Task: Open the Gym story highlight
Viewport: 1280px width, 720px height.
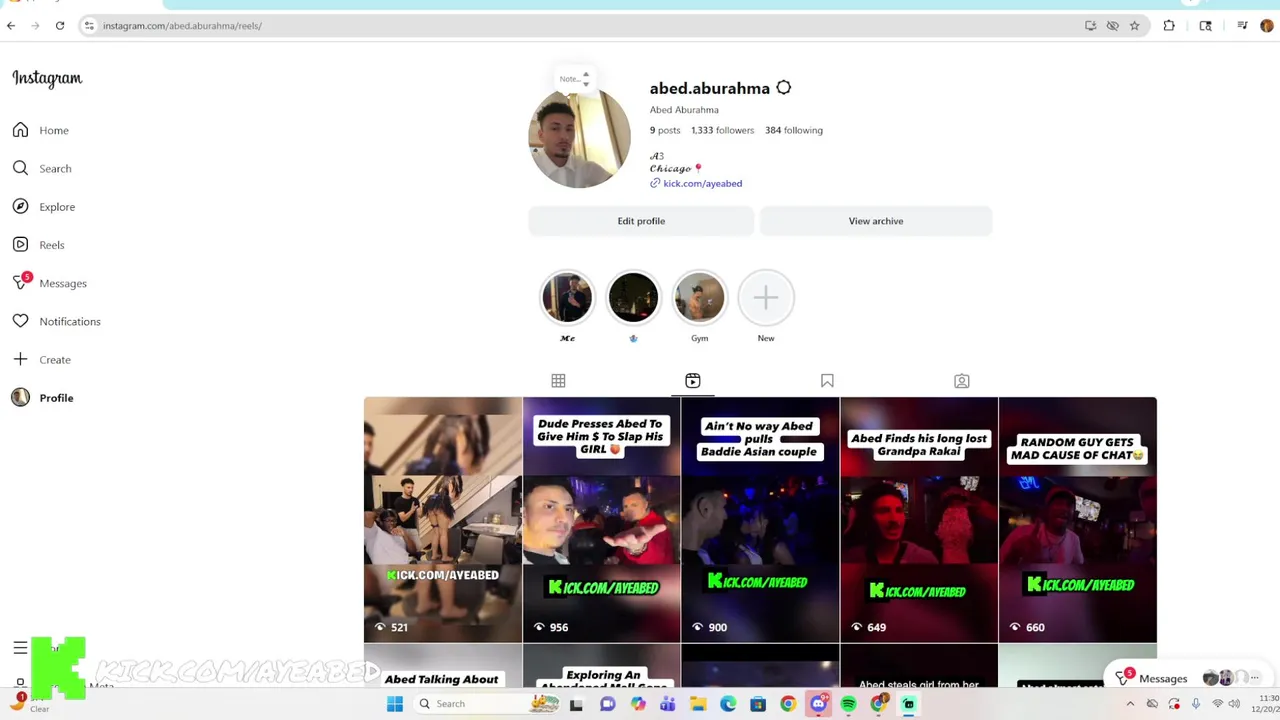Action: pos(699,298)
